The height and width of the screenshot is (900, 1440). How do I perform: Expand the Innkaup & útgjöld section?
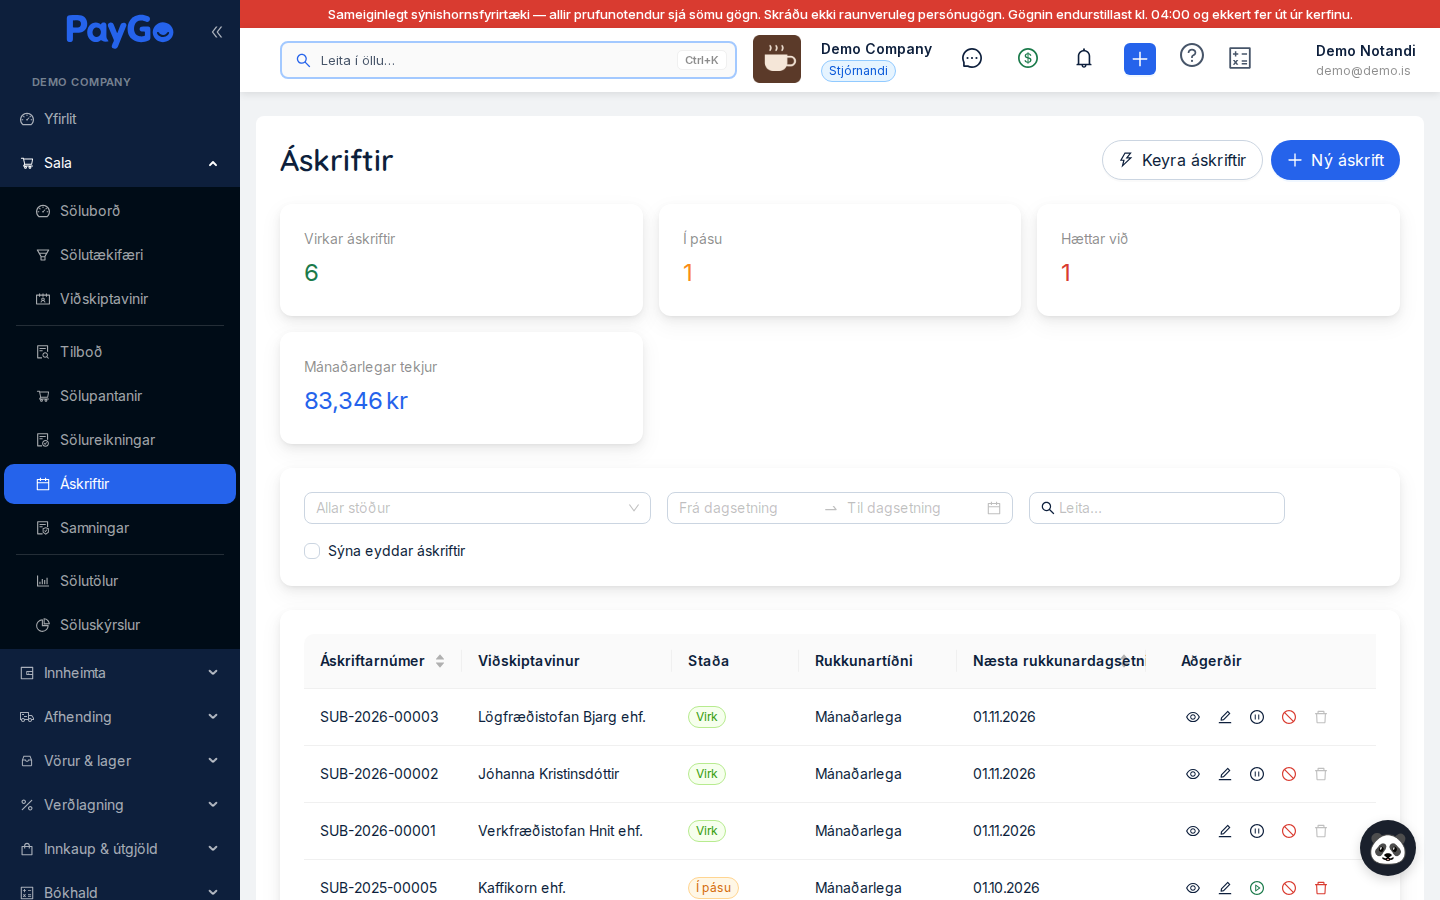pos(120,849)
